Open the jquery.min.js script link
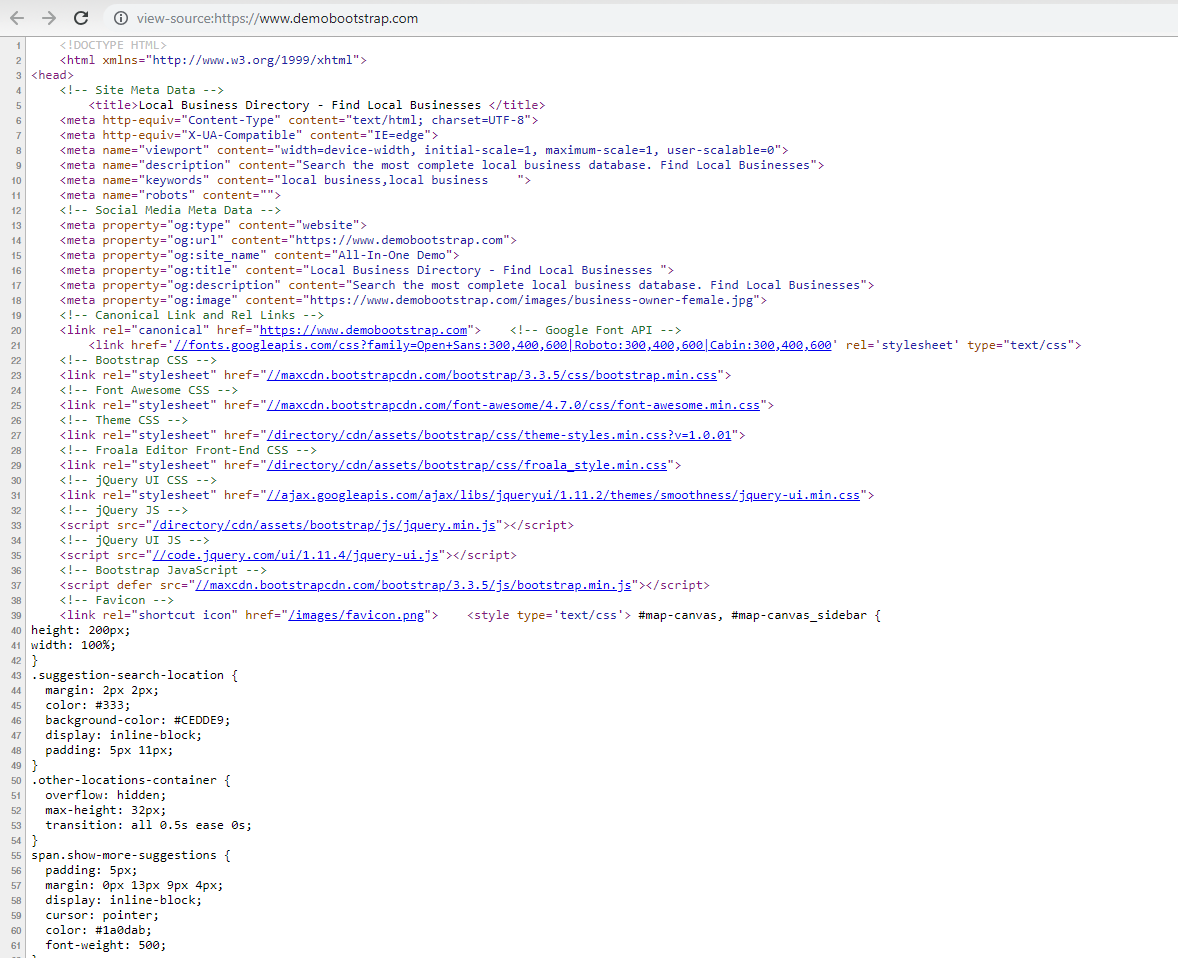The height and width of the screenshot is (958, 1178). point(325,525)
